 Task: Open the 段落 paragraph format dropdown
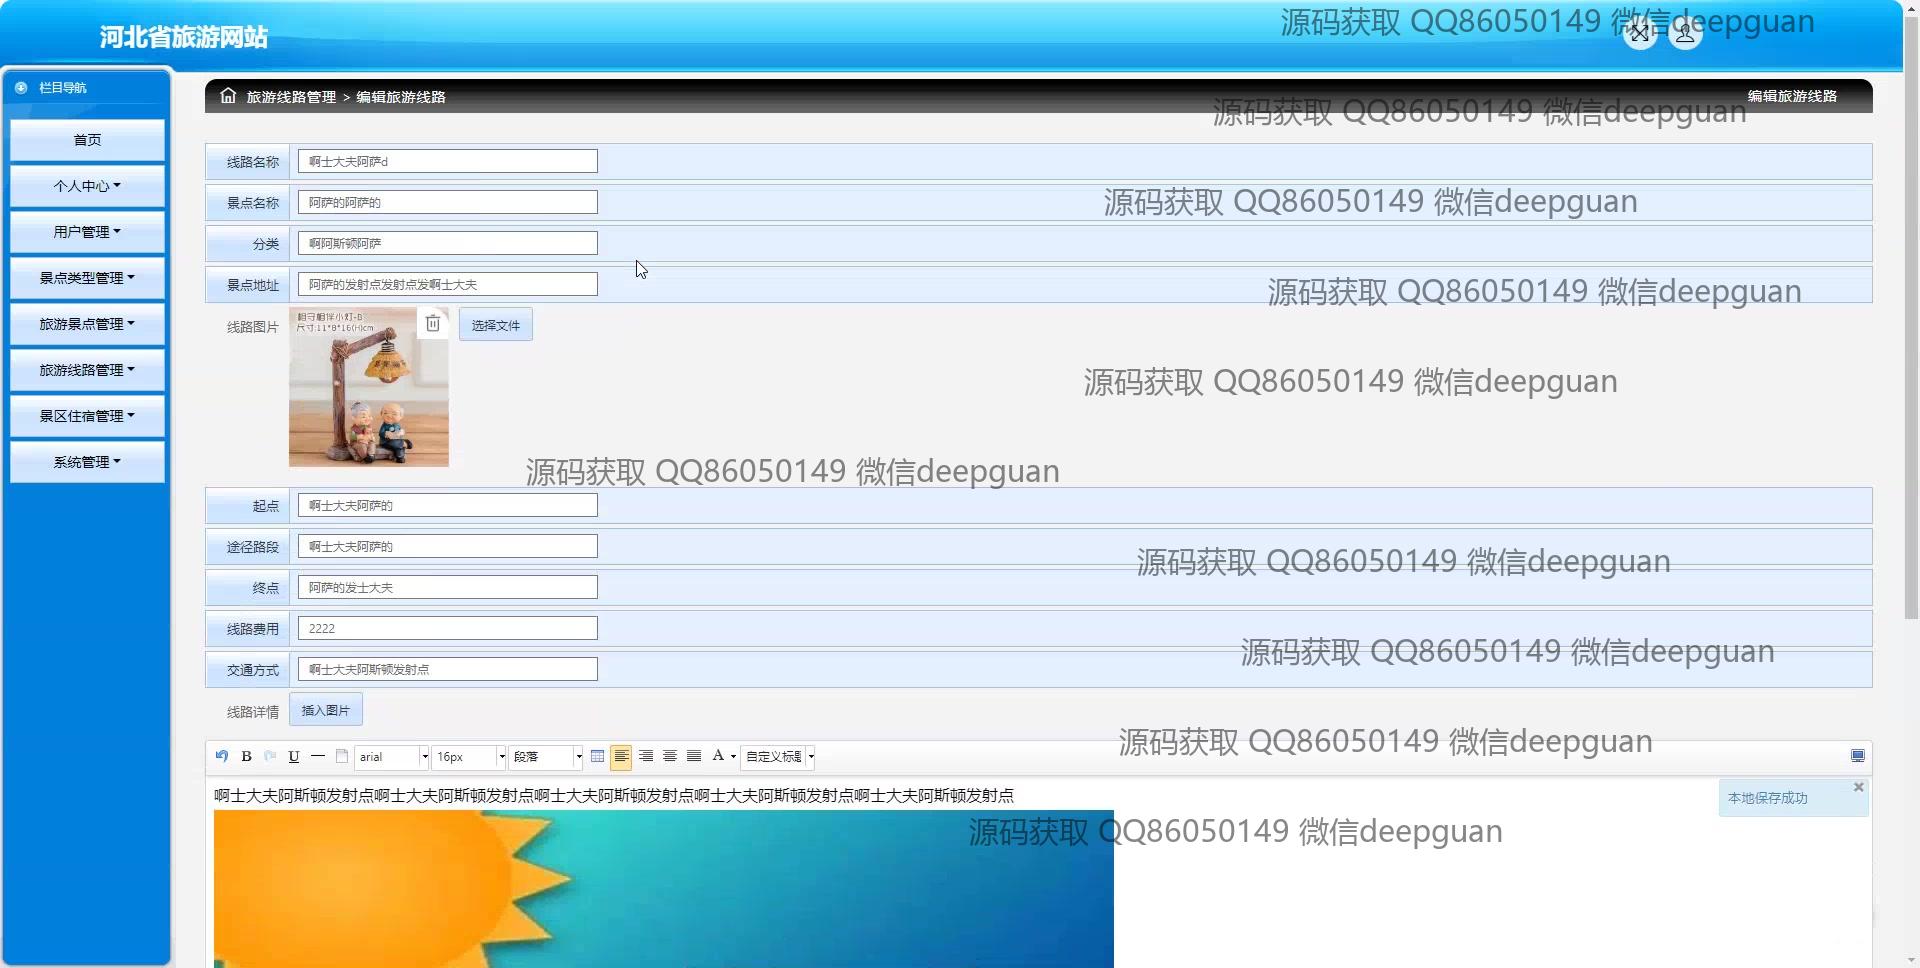546,757
